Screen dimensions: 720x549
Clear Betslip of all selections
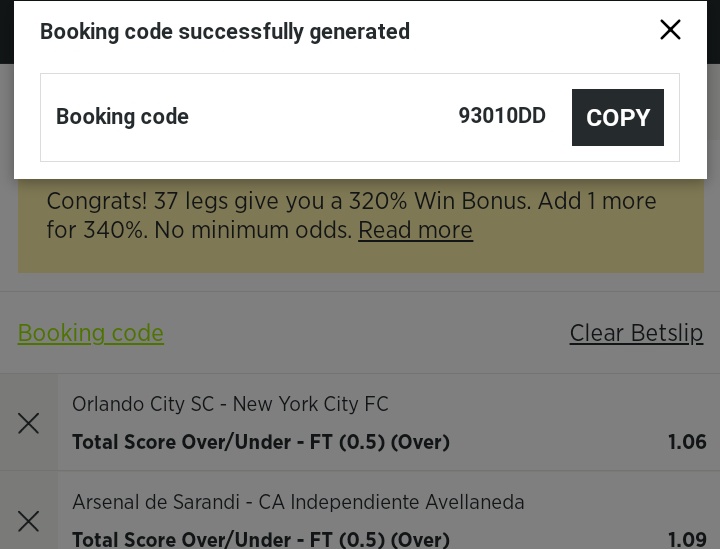636,333
